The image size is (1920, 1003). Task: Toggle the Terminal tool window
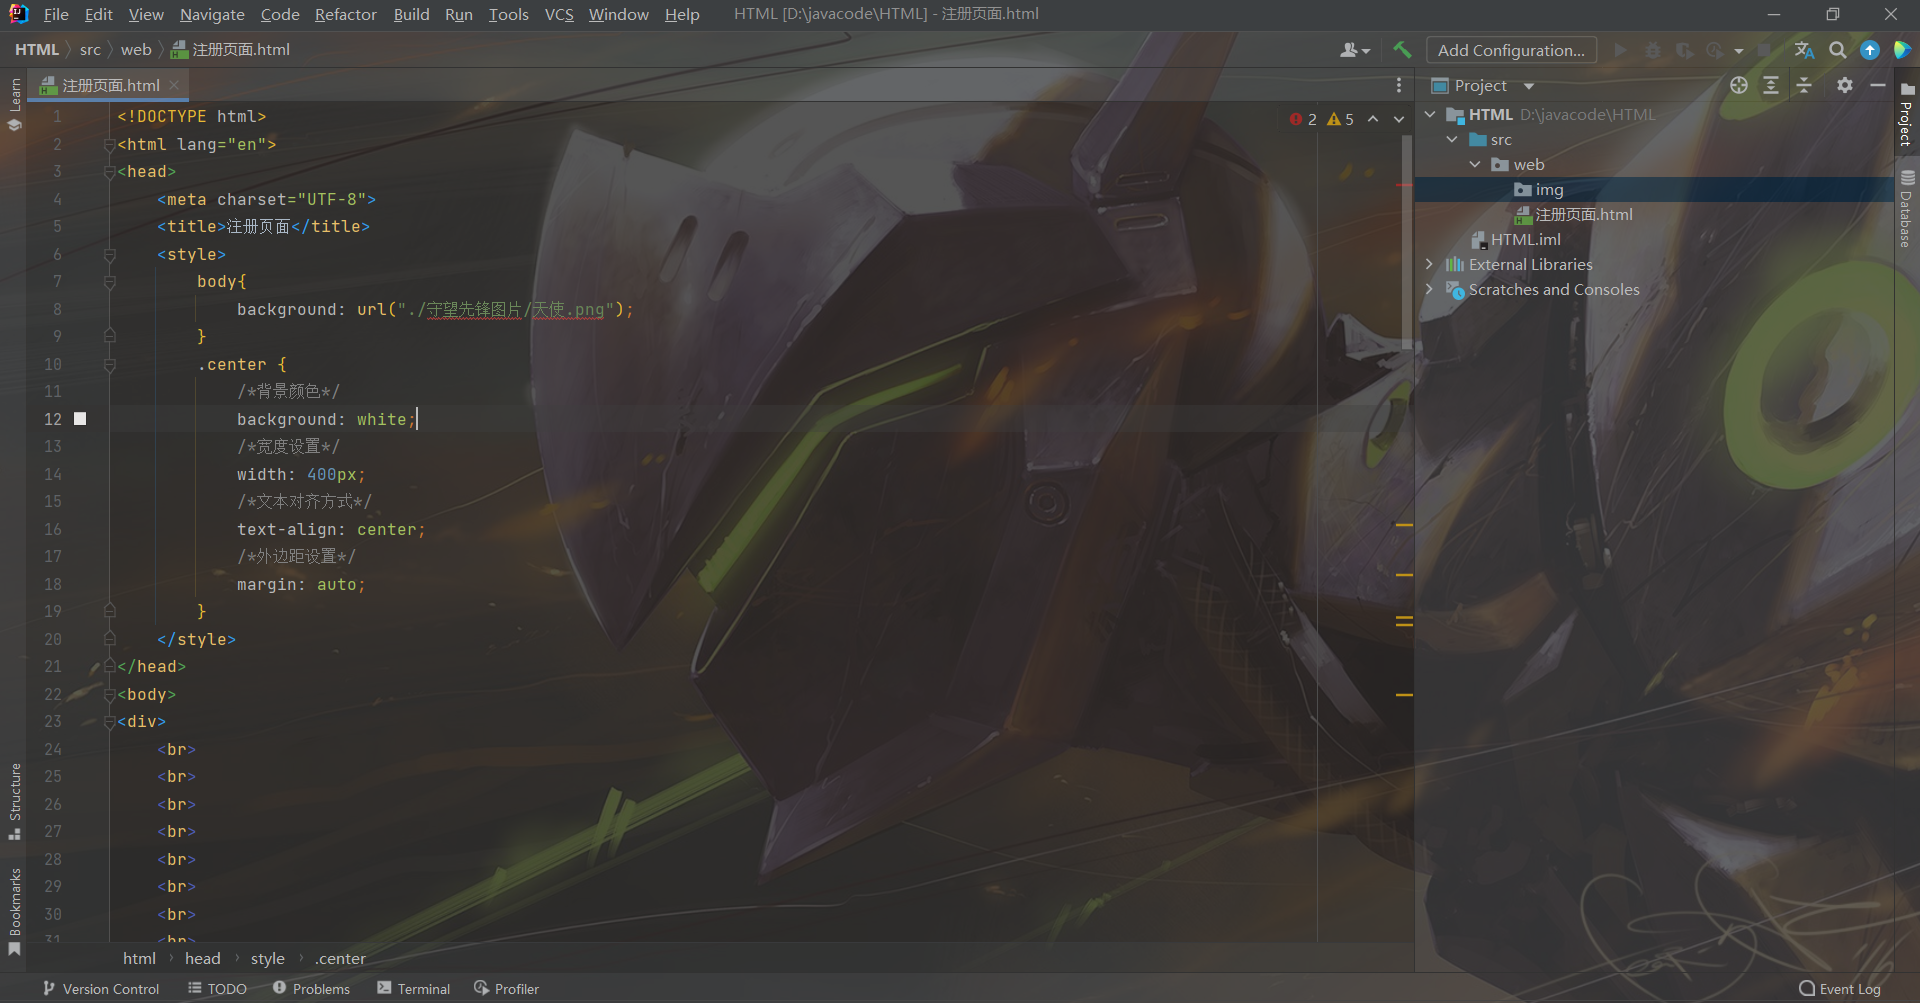point(413,989)
